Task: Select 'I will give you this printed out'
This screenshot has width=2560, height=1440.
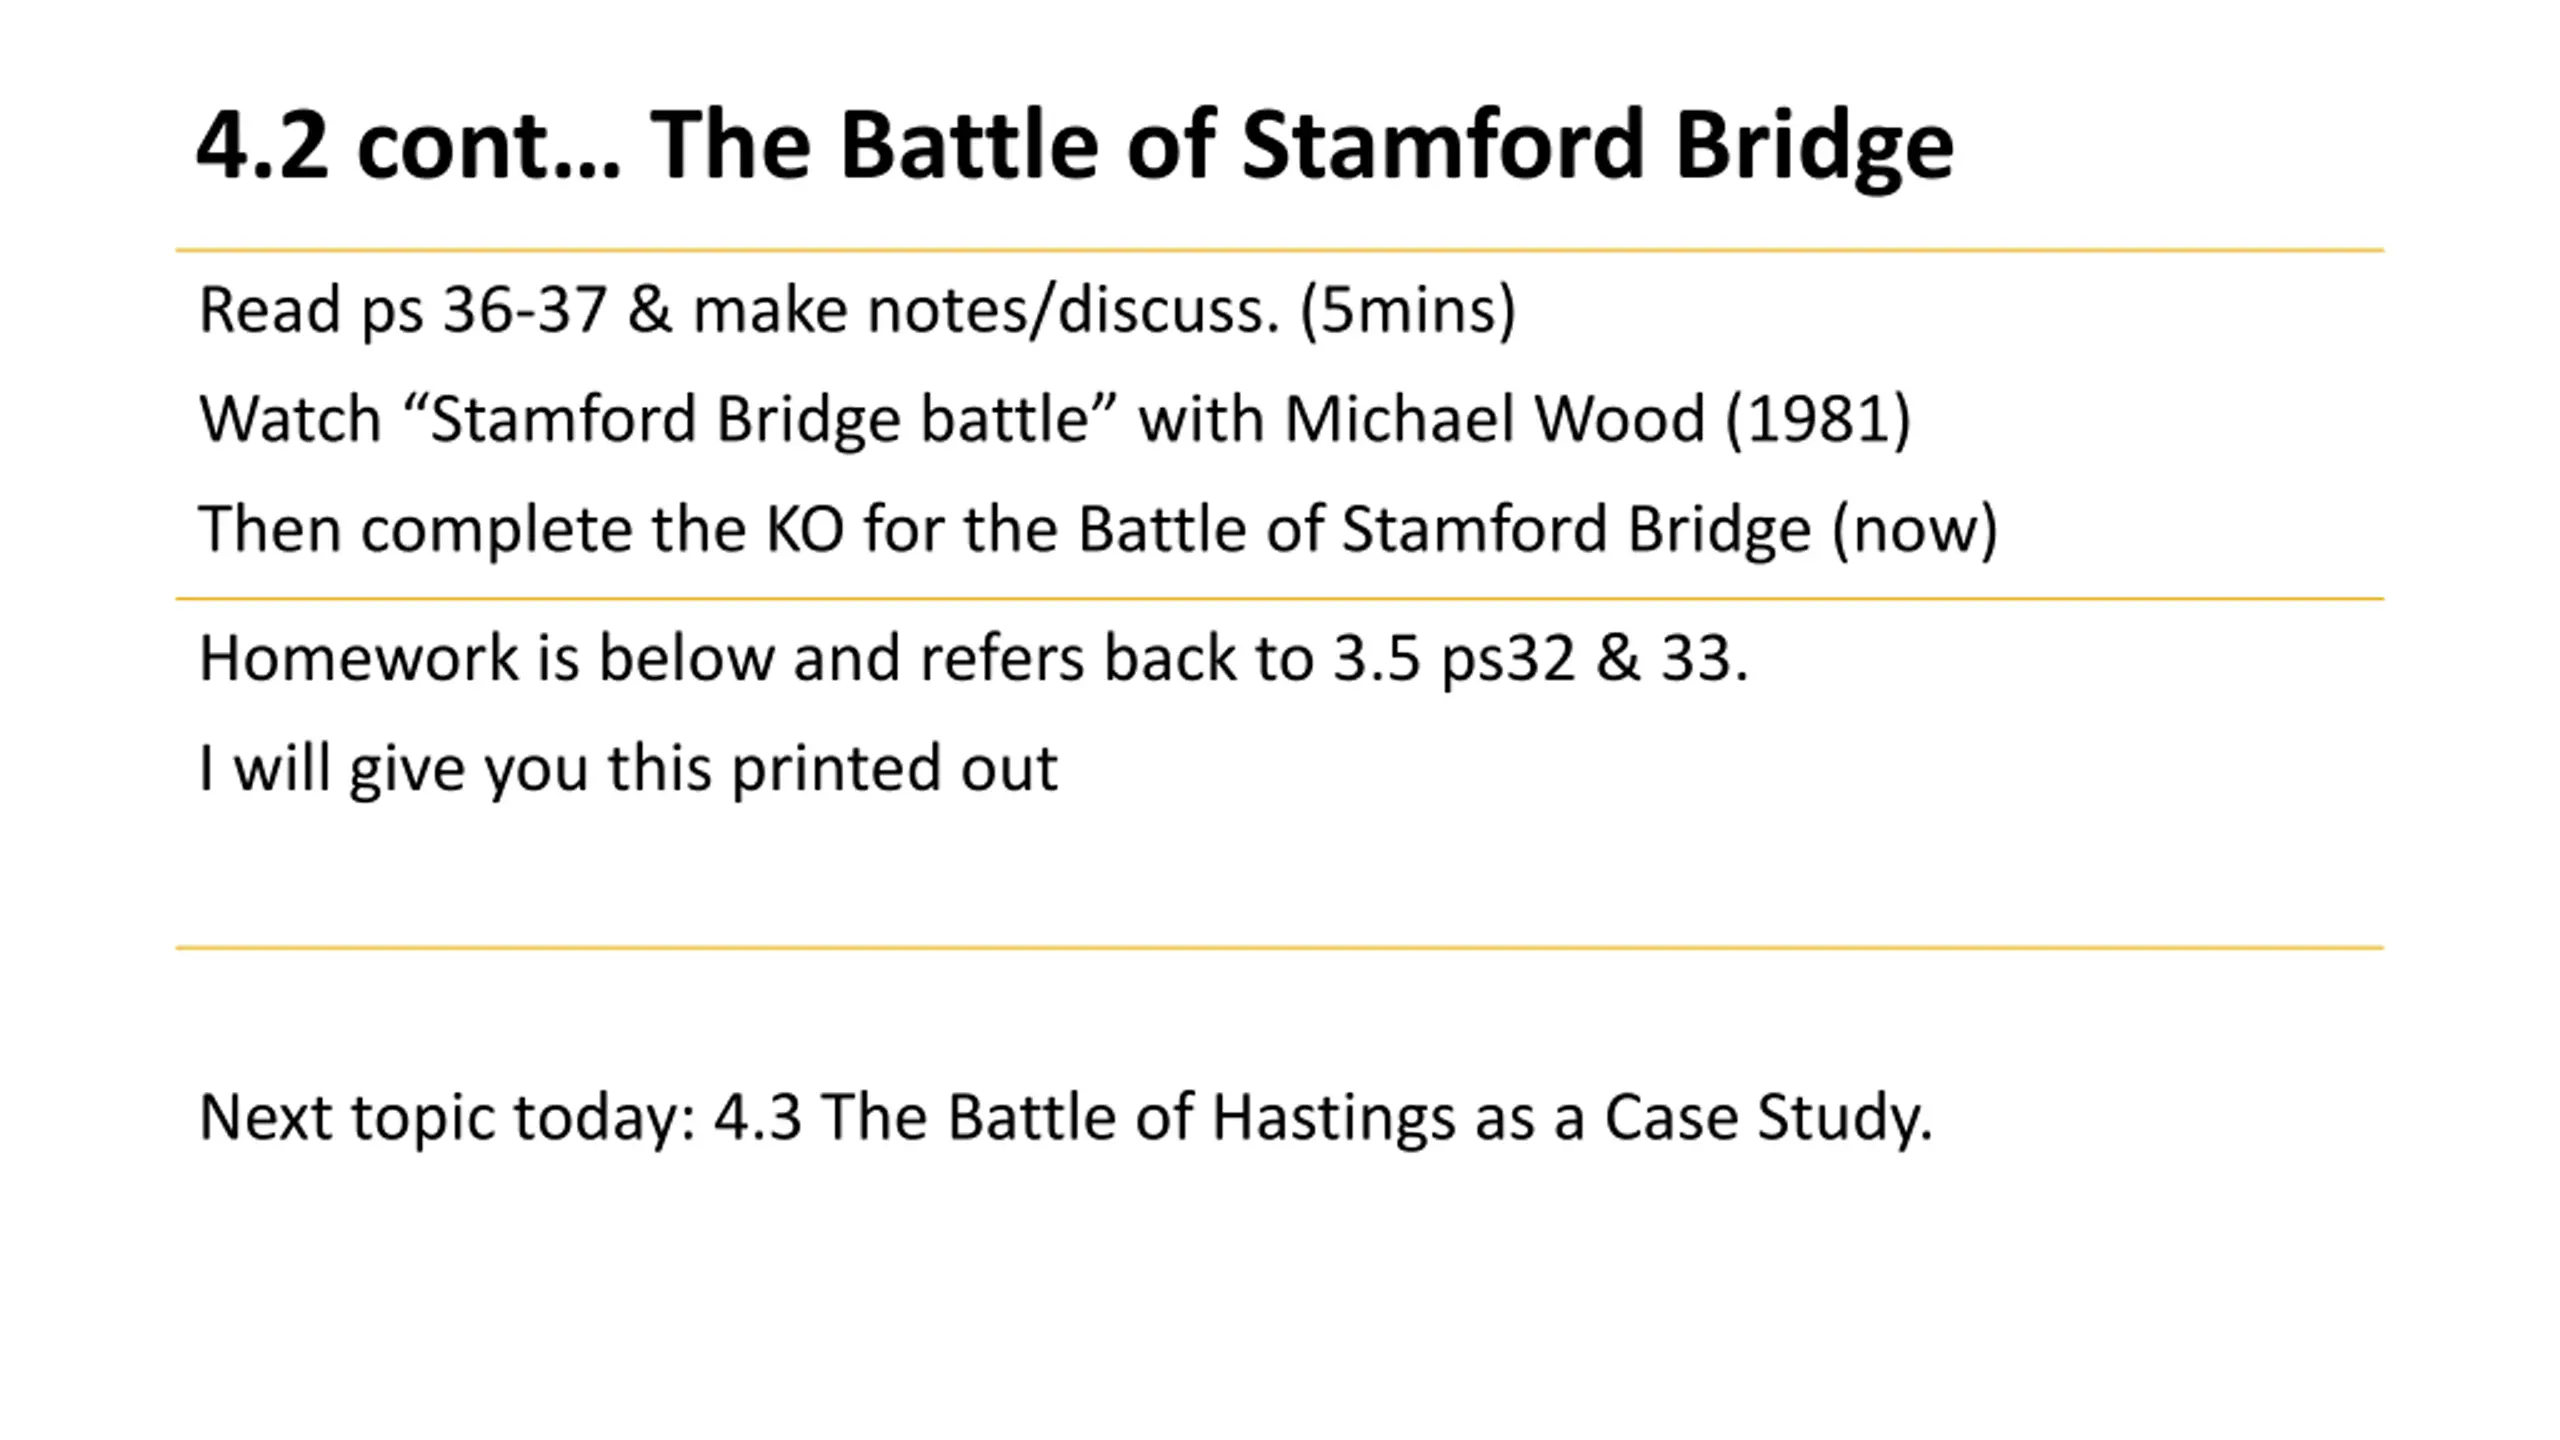Action: 628,769
